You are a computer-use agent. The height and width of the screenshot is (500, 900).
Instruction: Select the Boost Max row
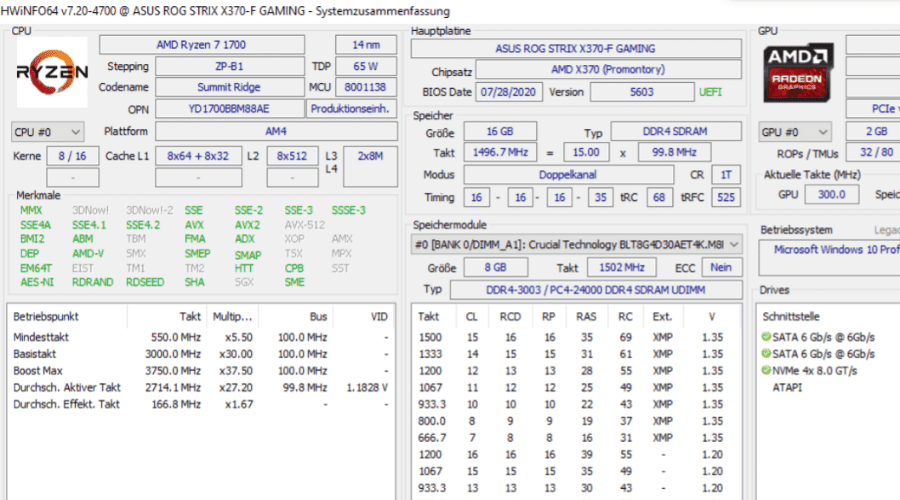click(x=201, y=370)
